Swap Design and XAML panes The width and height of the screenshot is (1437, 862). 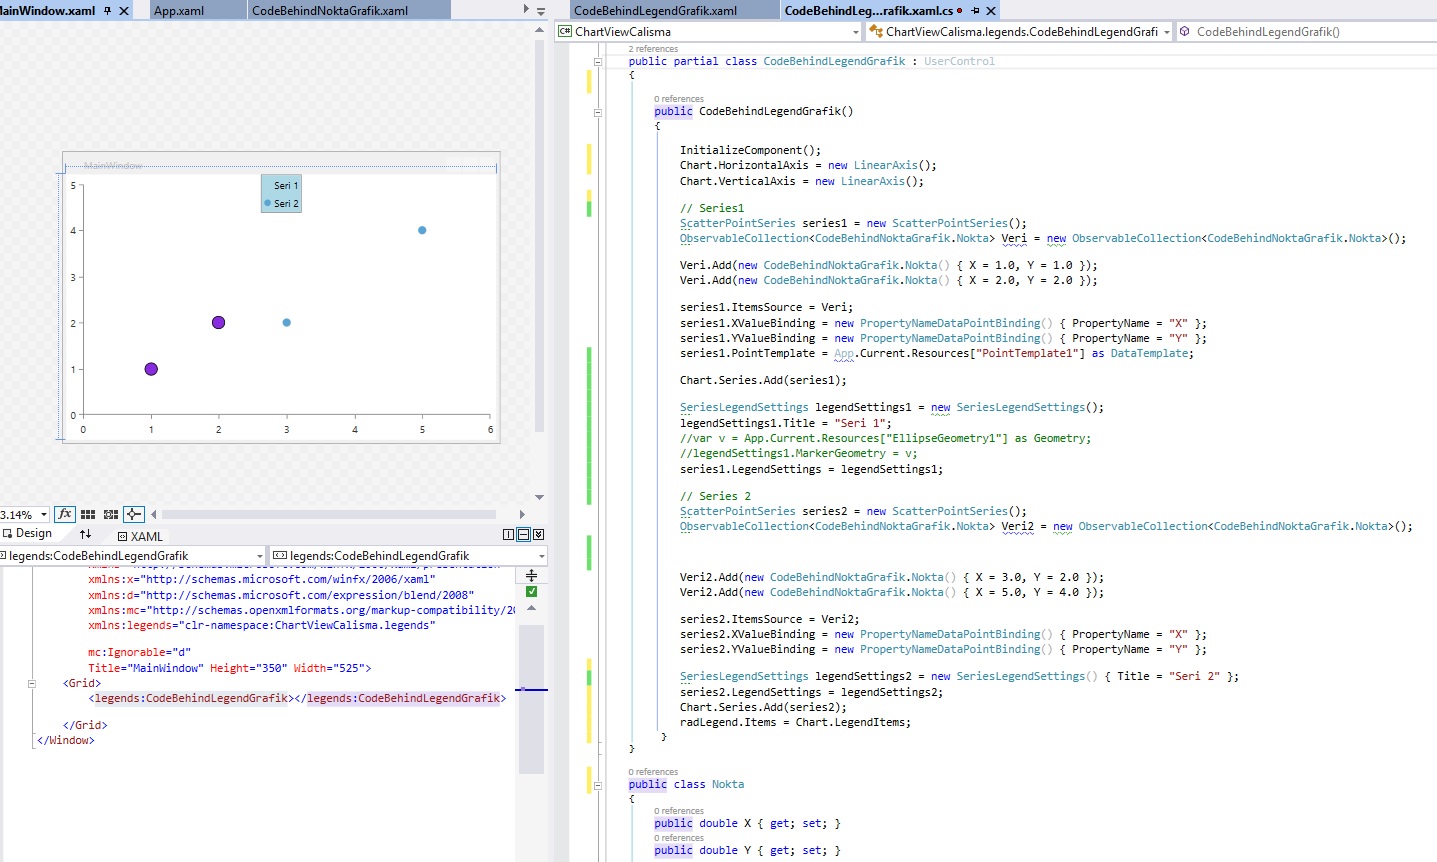click(x=85, y=535)
